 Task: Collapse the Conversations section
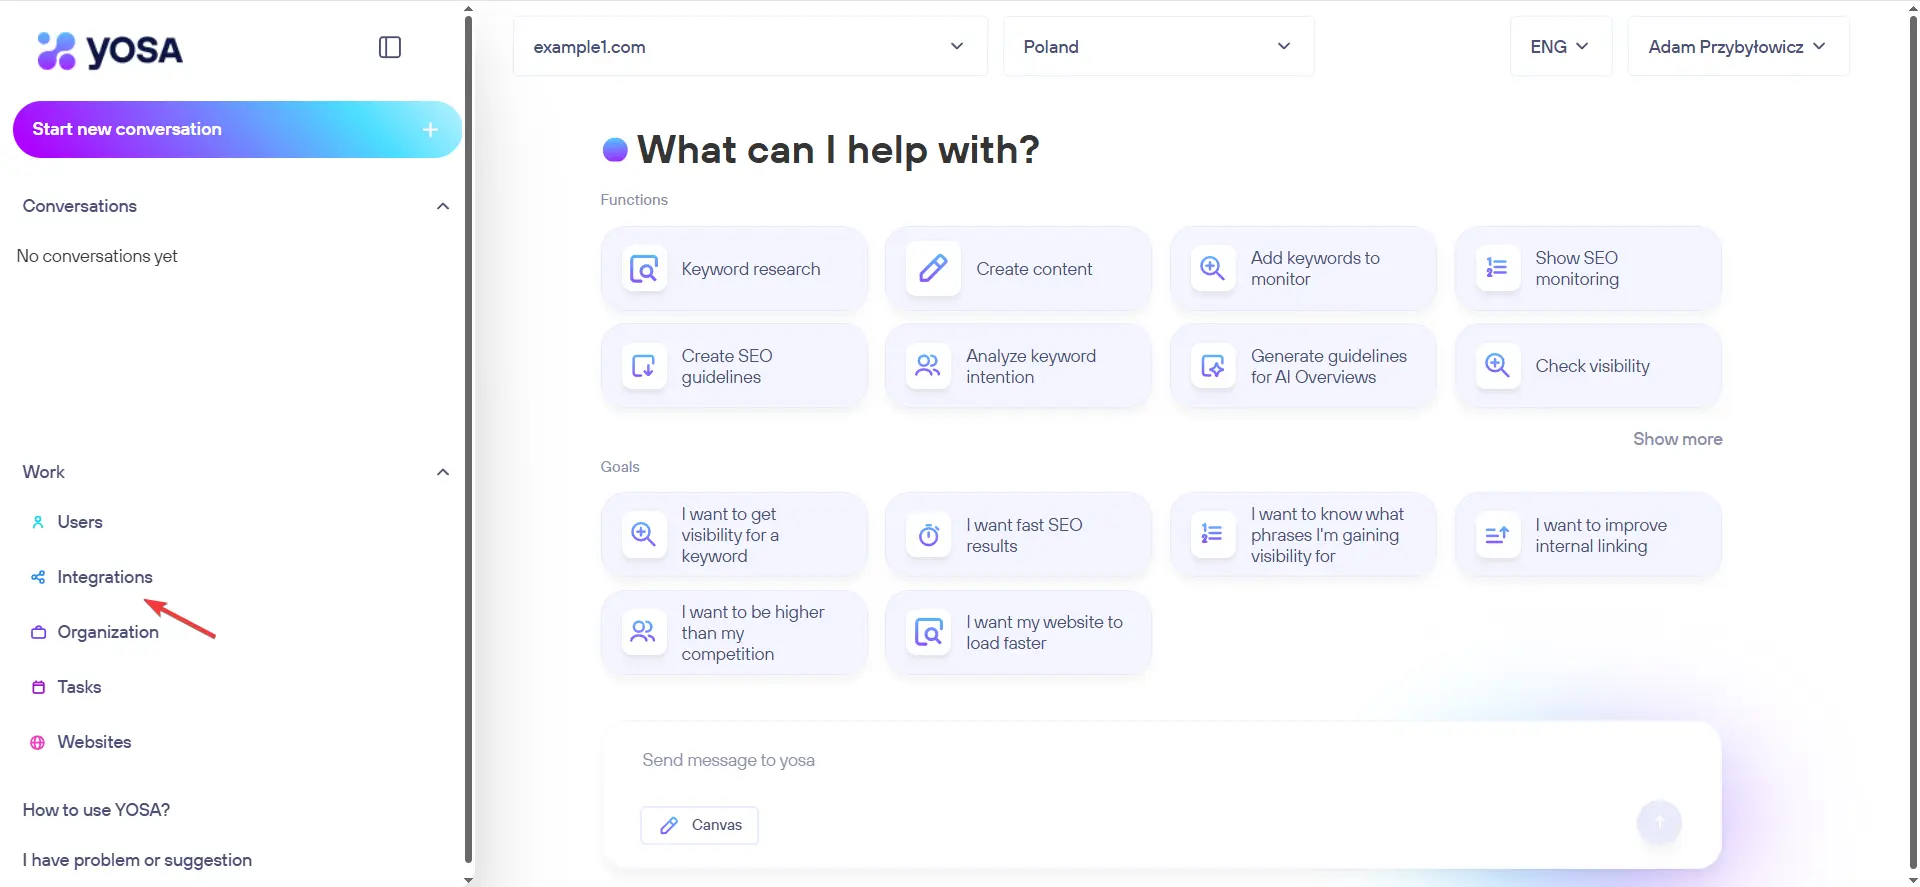click(x=443, y=206)
